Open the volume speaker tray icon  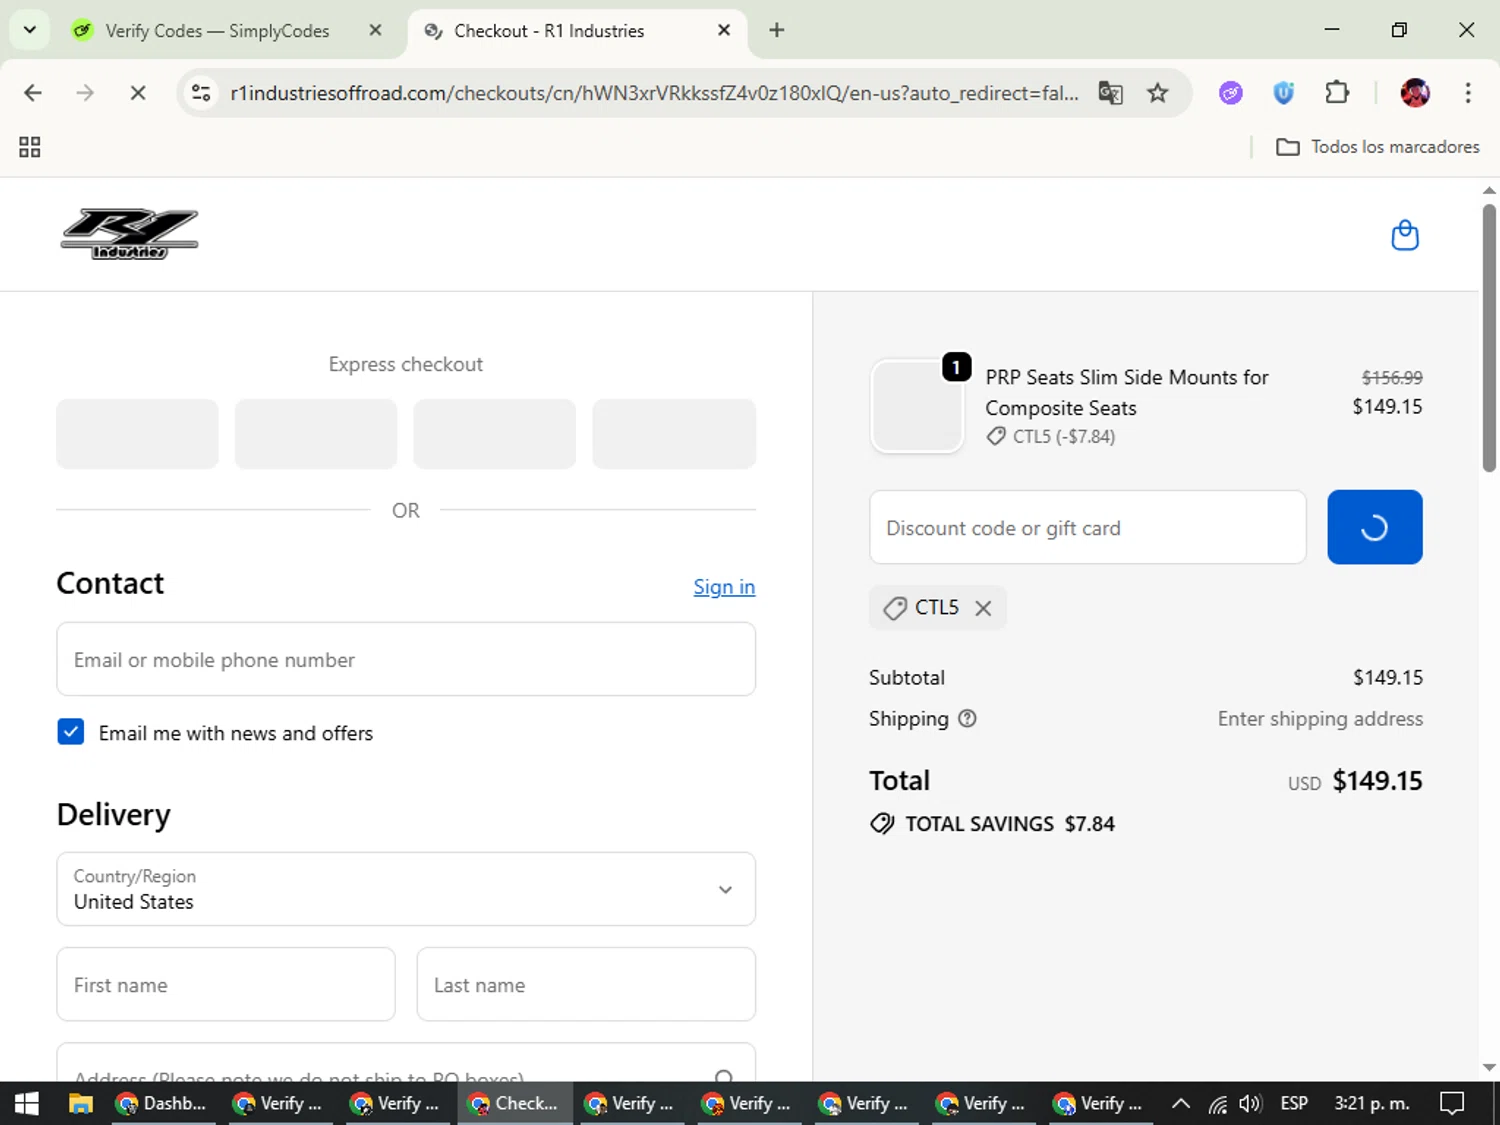coord(1250,1103)
